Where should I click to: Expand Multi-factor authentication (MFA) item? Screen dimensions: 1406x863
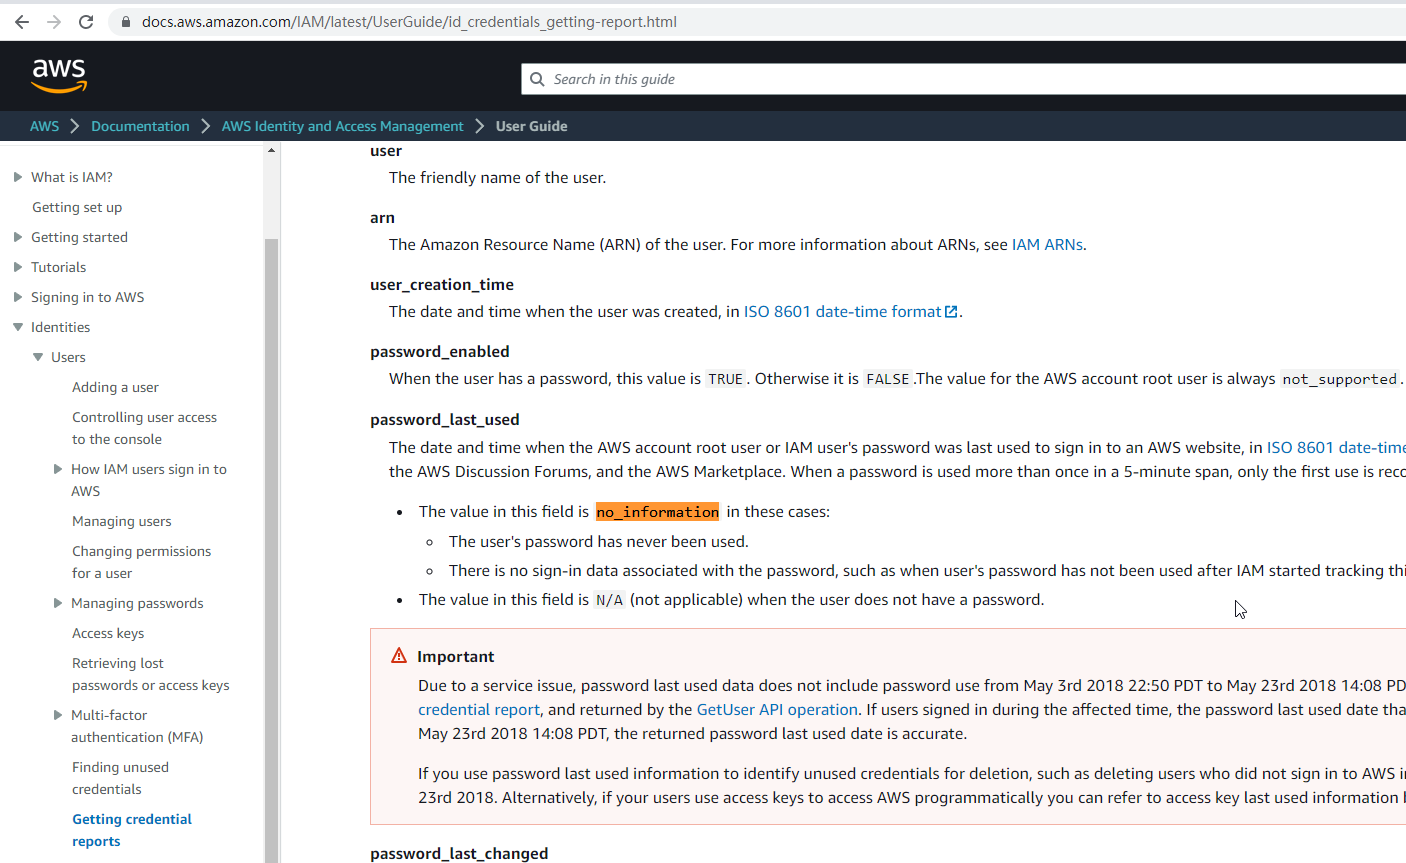(x=58, y=715)
